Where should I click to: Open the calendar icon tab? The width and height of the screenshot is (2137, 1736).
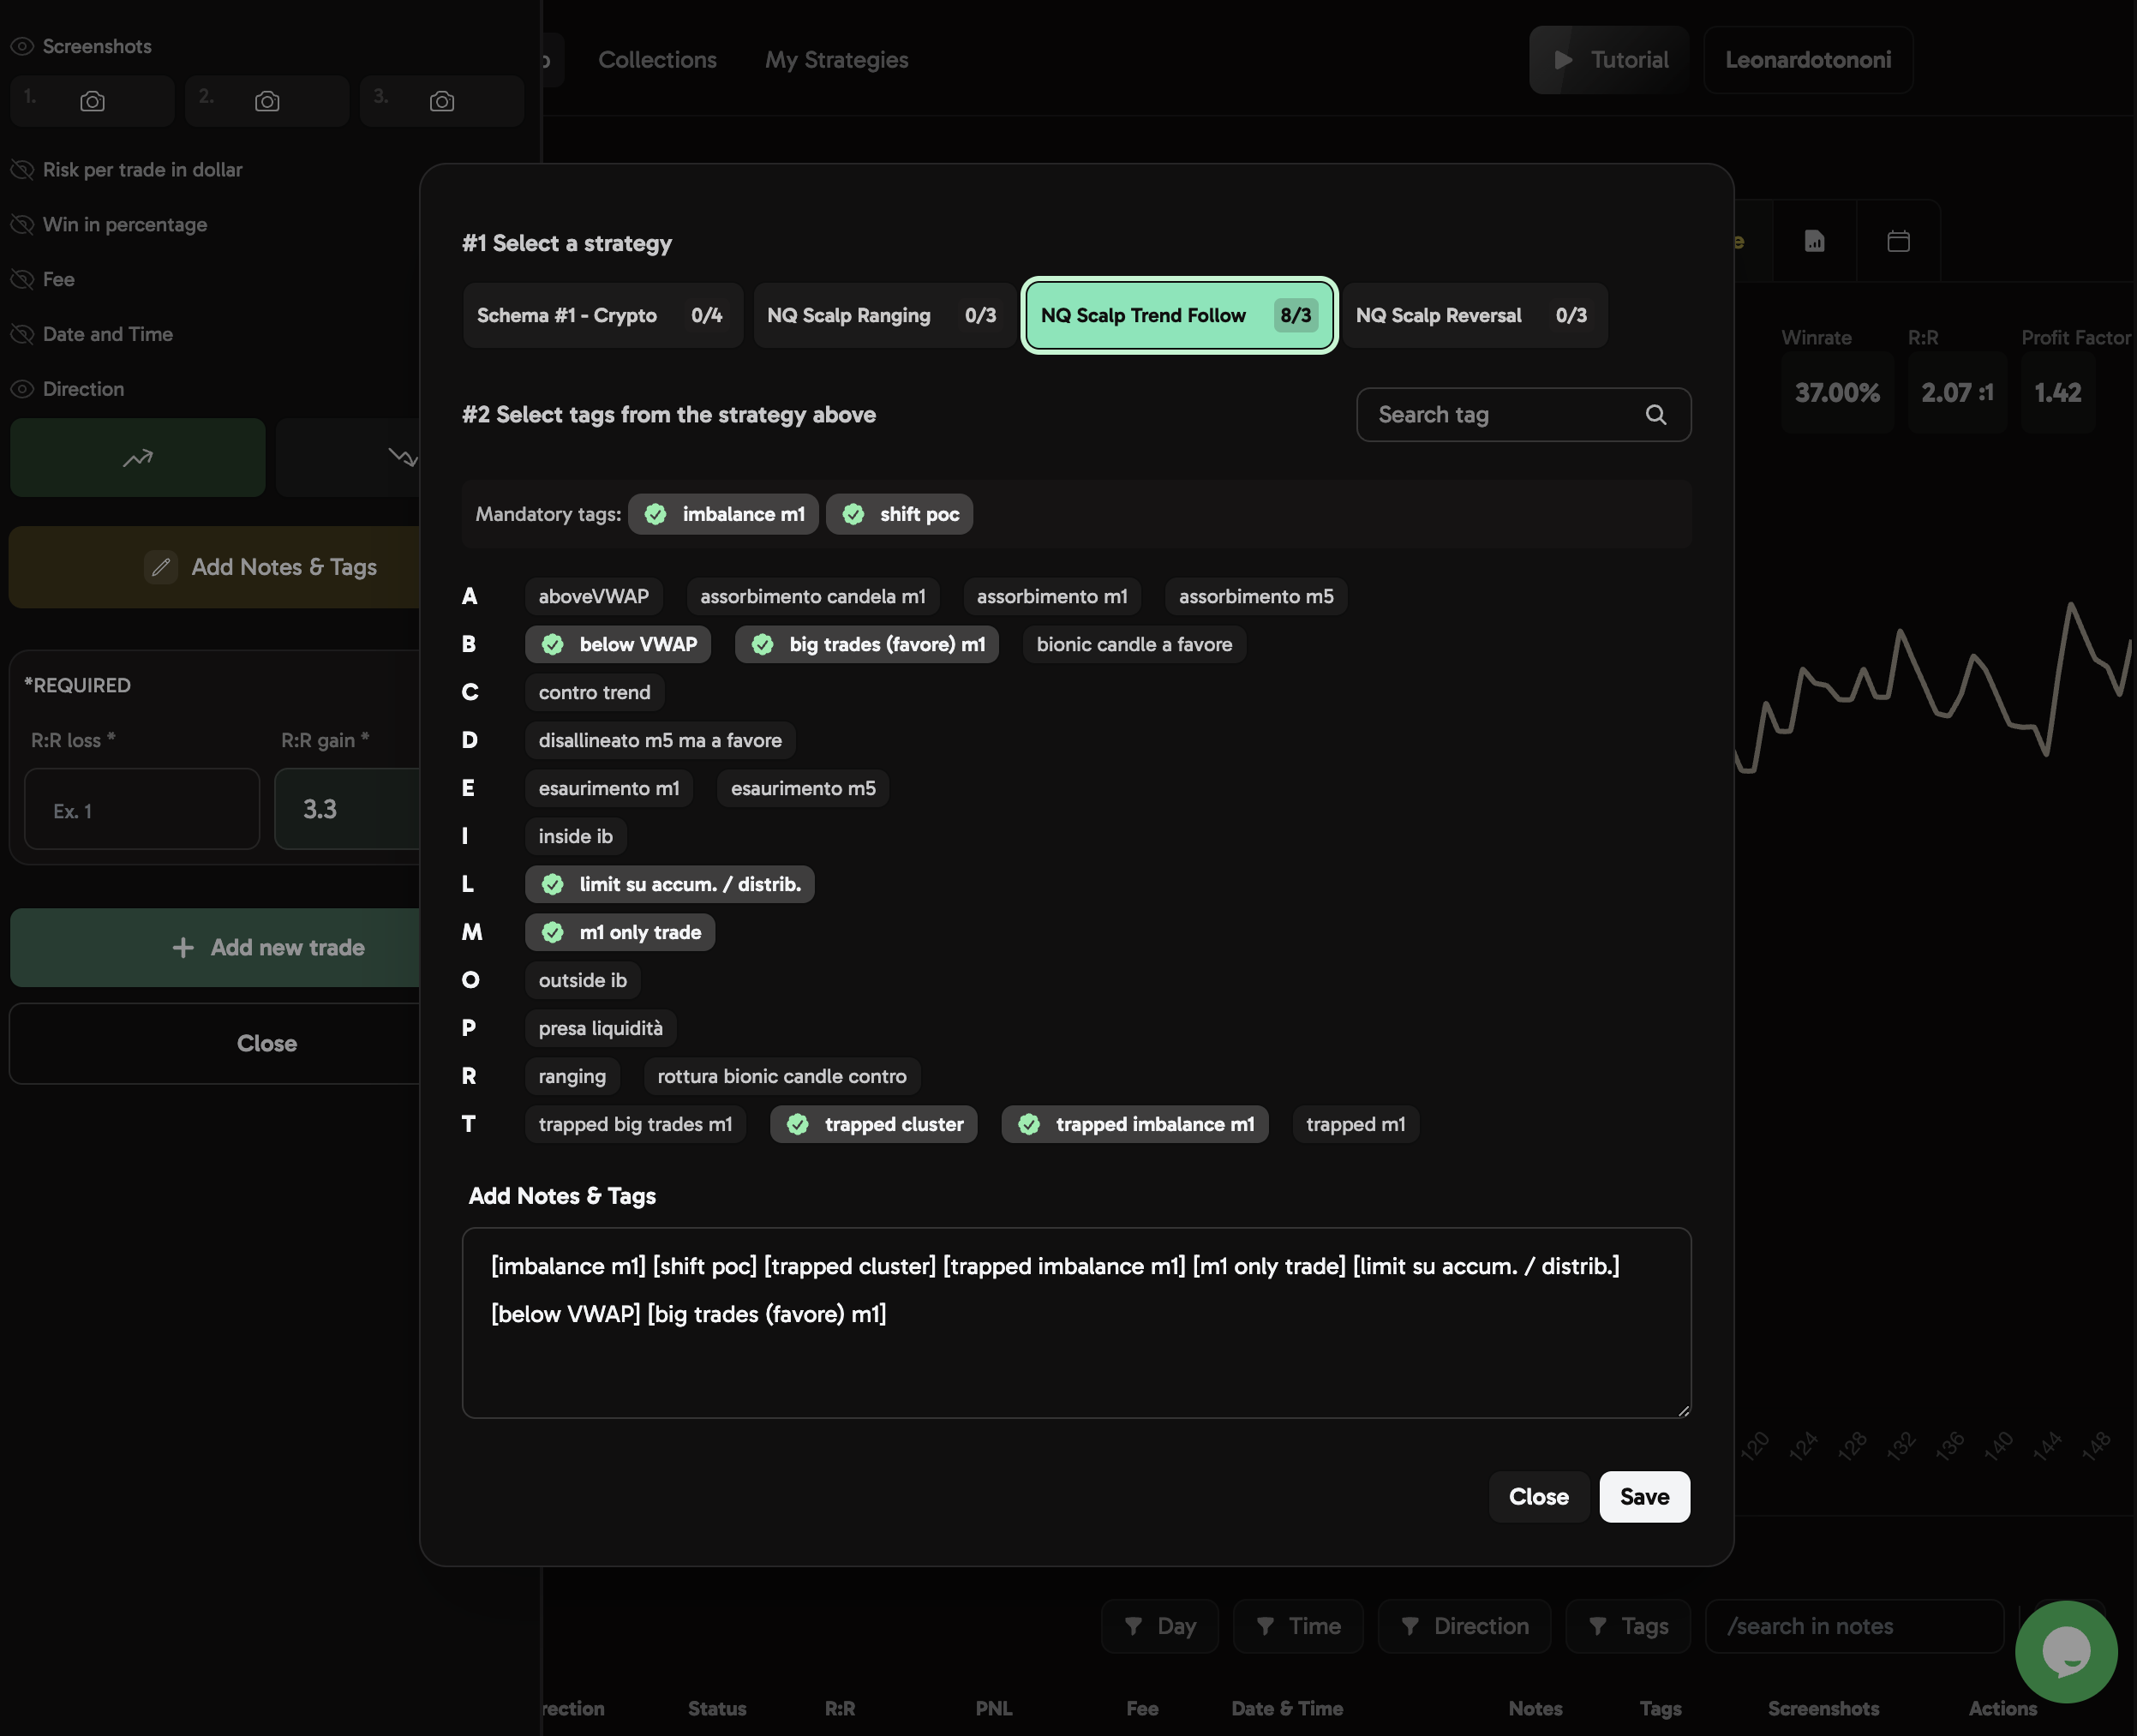click(x=1898, y=241)
